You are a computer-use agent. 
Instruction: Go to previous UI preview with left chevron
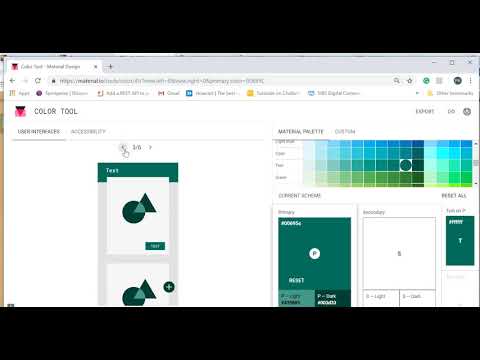(123, 147)
